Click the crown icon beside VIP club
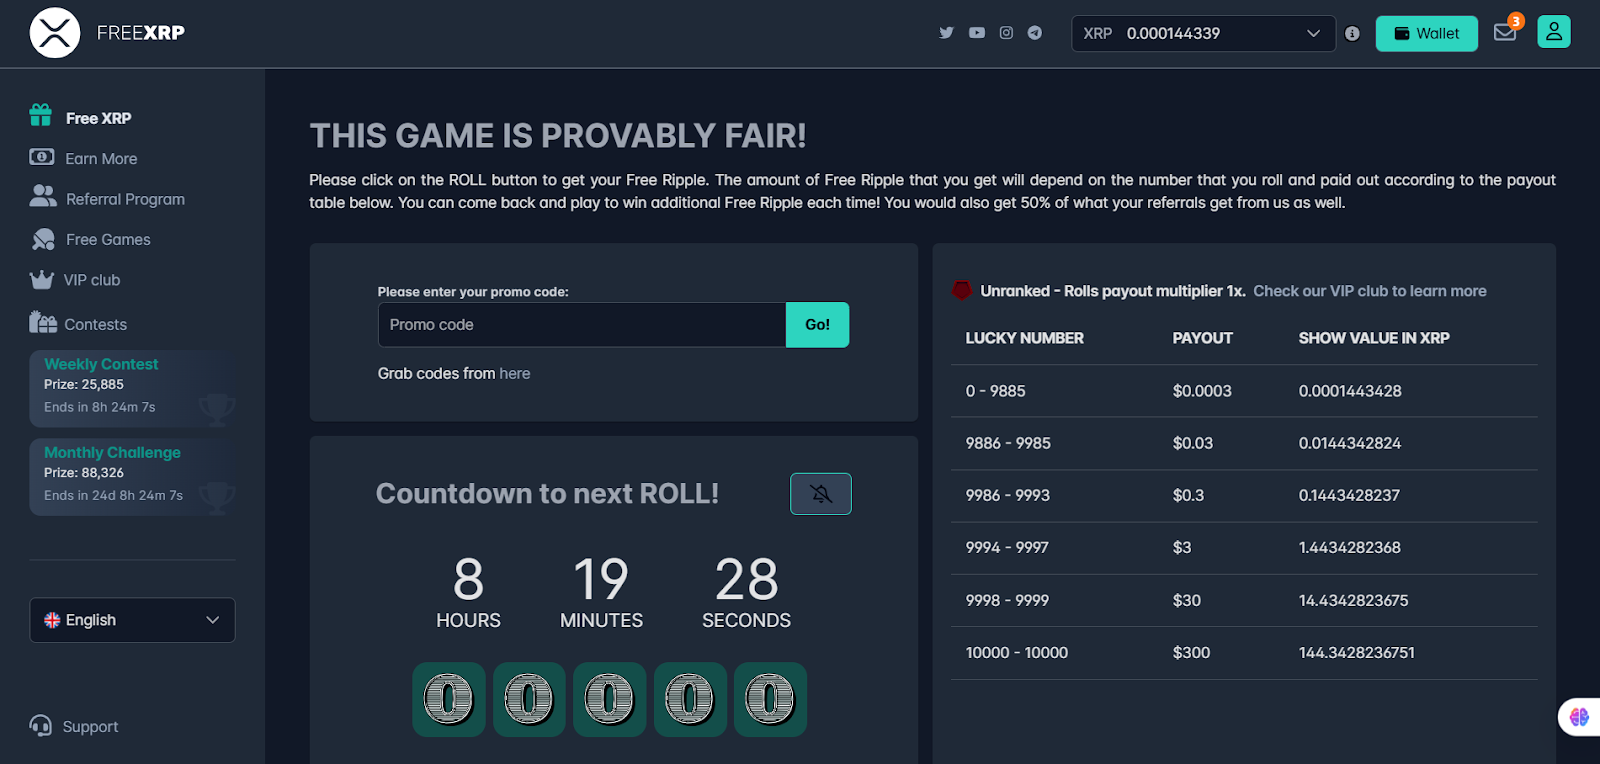Screen dimensions: 1600x764 pyautogui.click(x=42, y=280)
